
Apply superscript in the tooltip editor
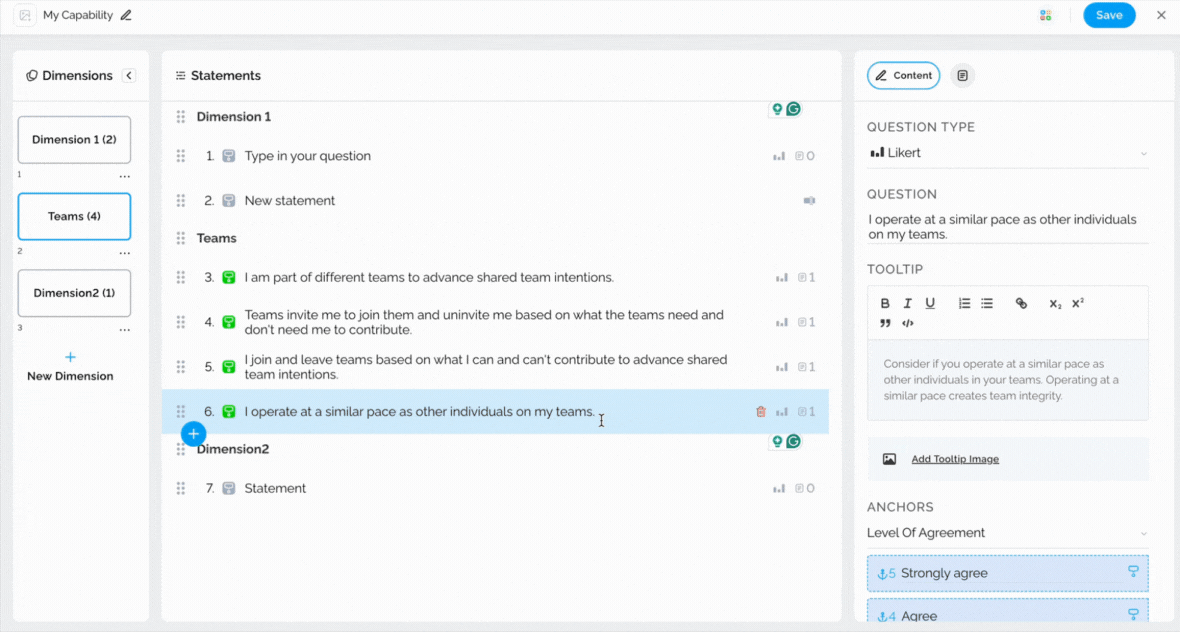click(1078, 304)
